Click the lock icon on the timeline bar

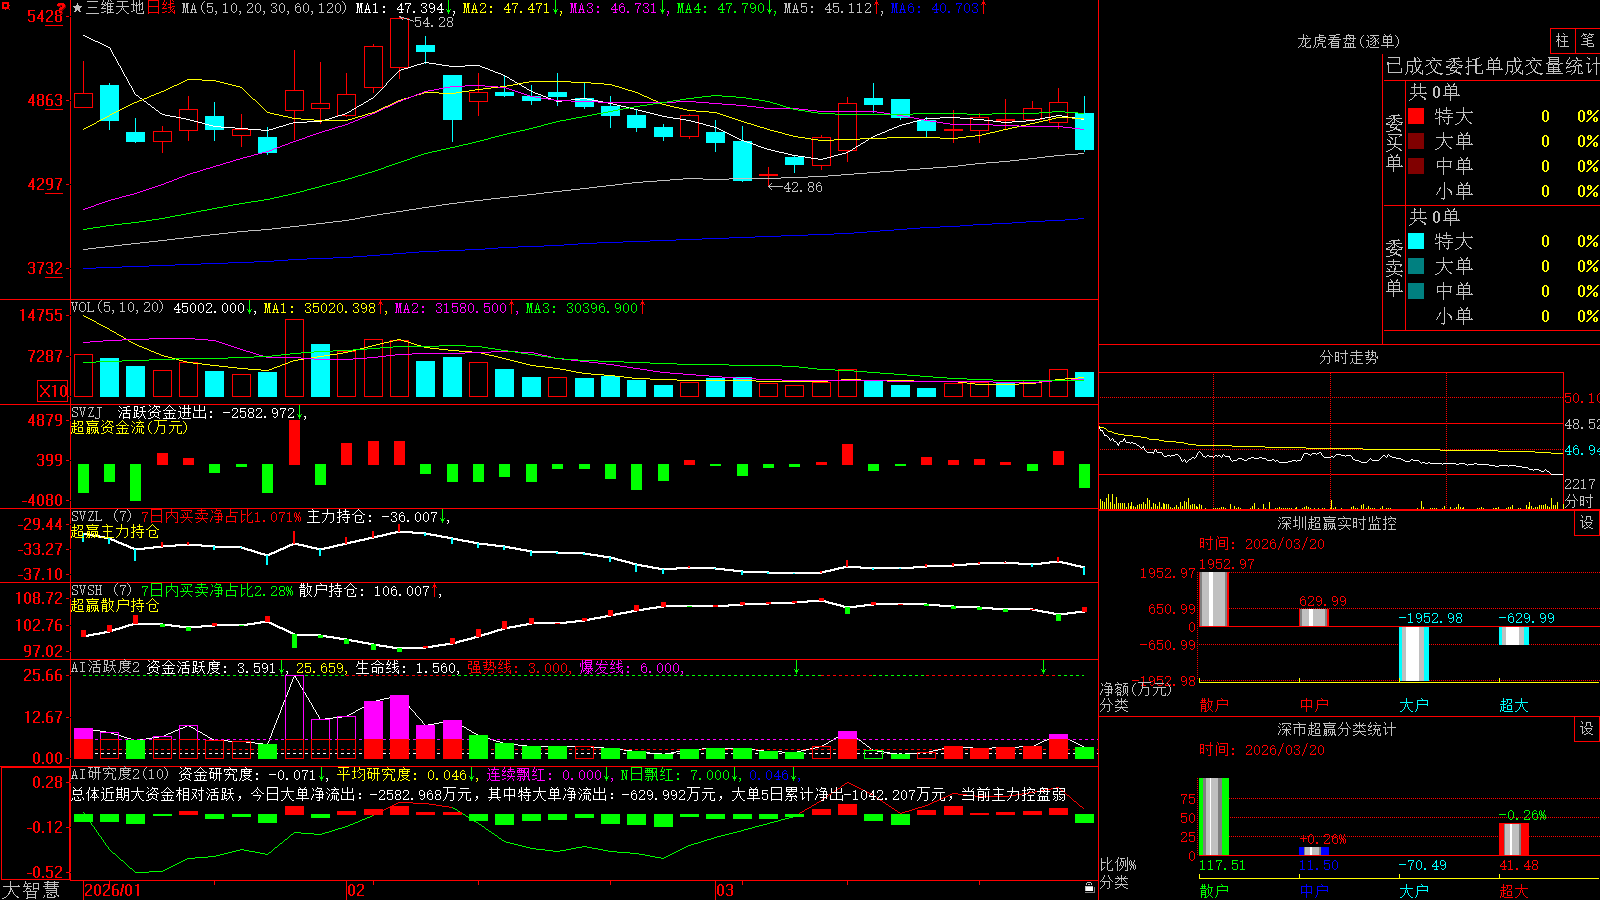click(x=1089, y=888)
